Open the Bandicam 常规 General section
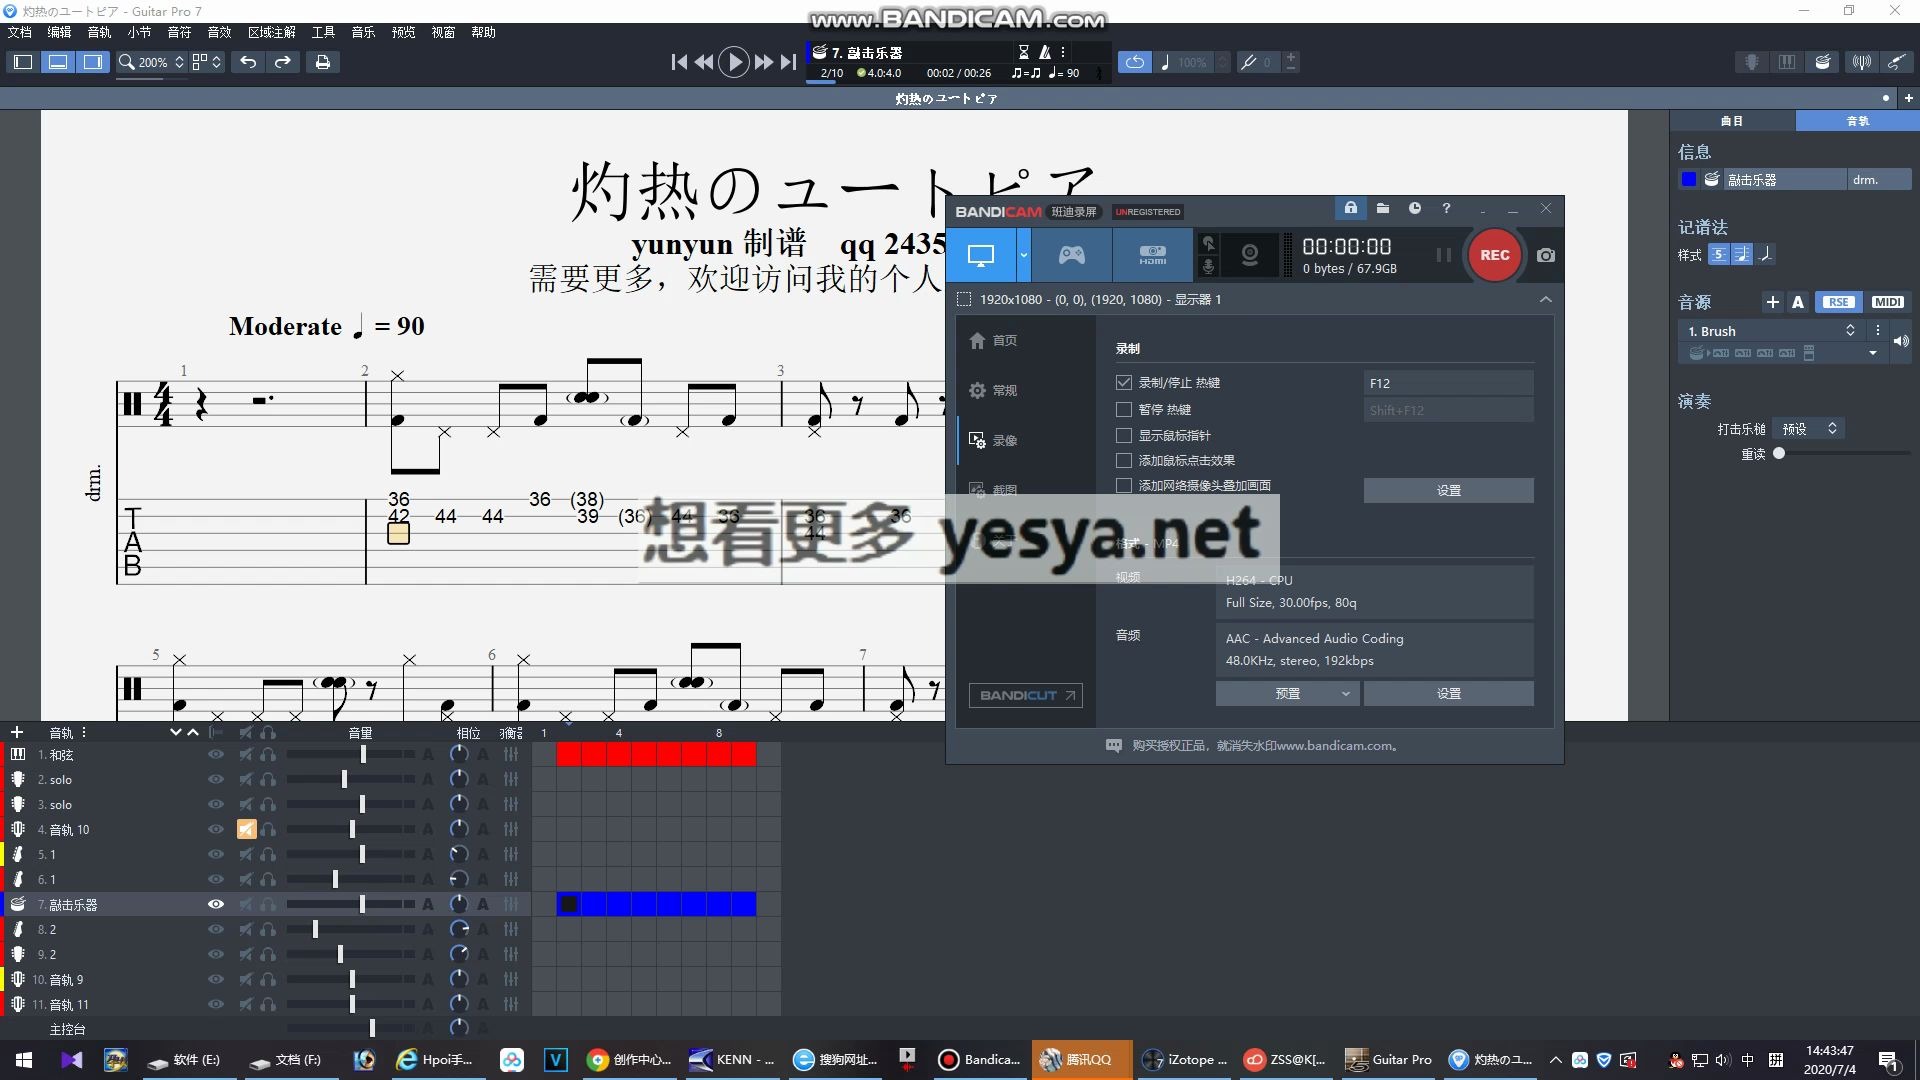1920x1080 pixels. [993, 391]
